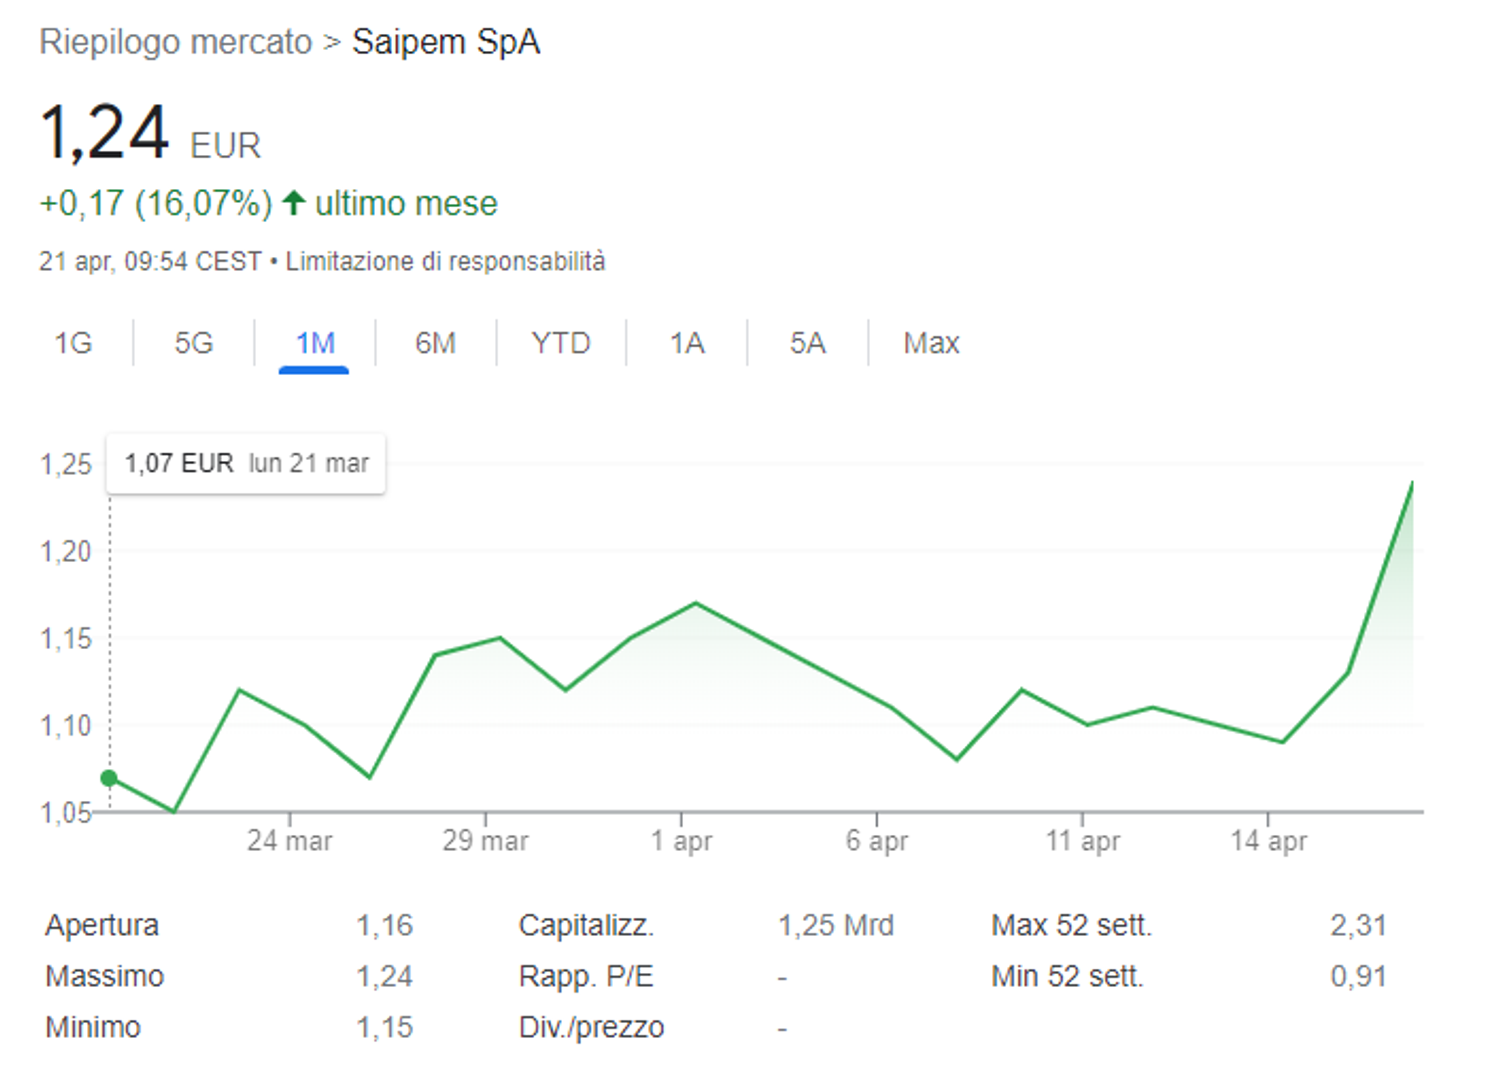
Task: Click the Div./prezzo label
Action: pyautogui.click(x=591, y=1027)
